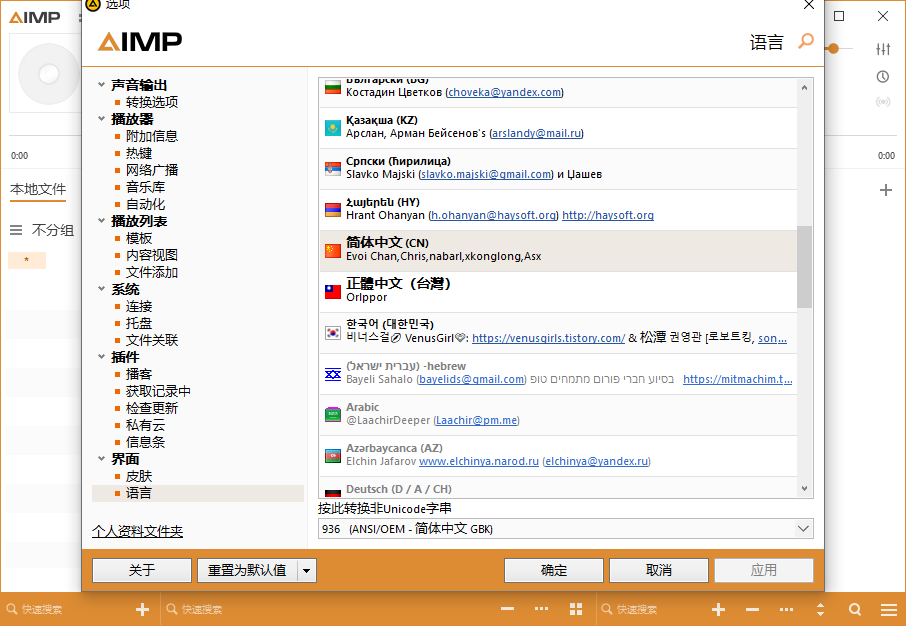Click the grid view icon in the bottom bar
This screenshot has height=626, width=906.
[576, 609]
